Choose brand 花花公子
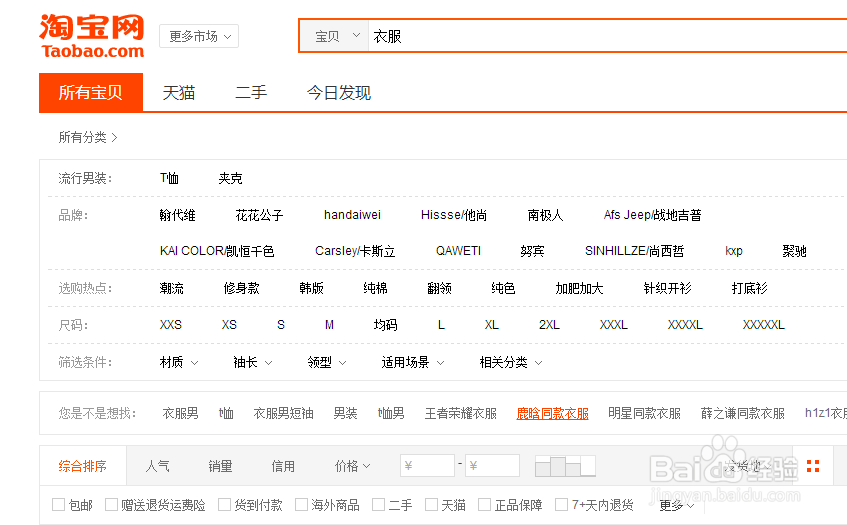 (x=259, y=215)
